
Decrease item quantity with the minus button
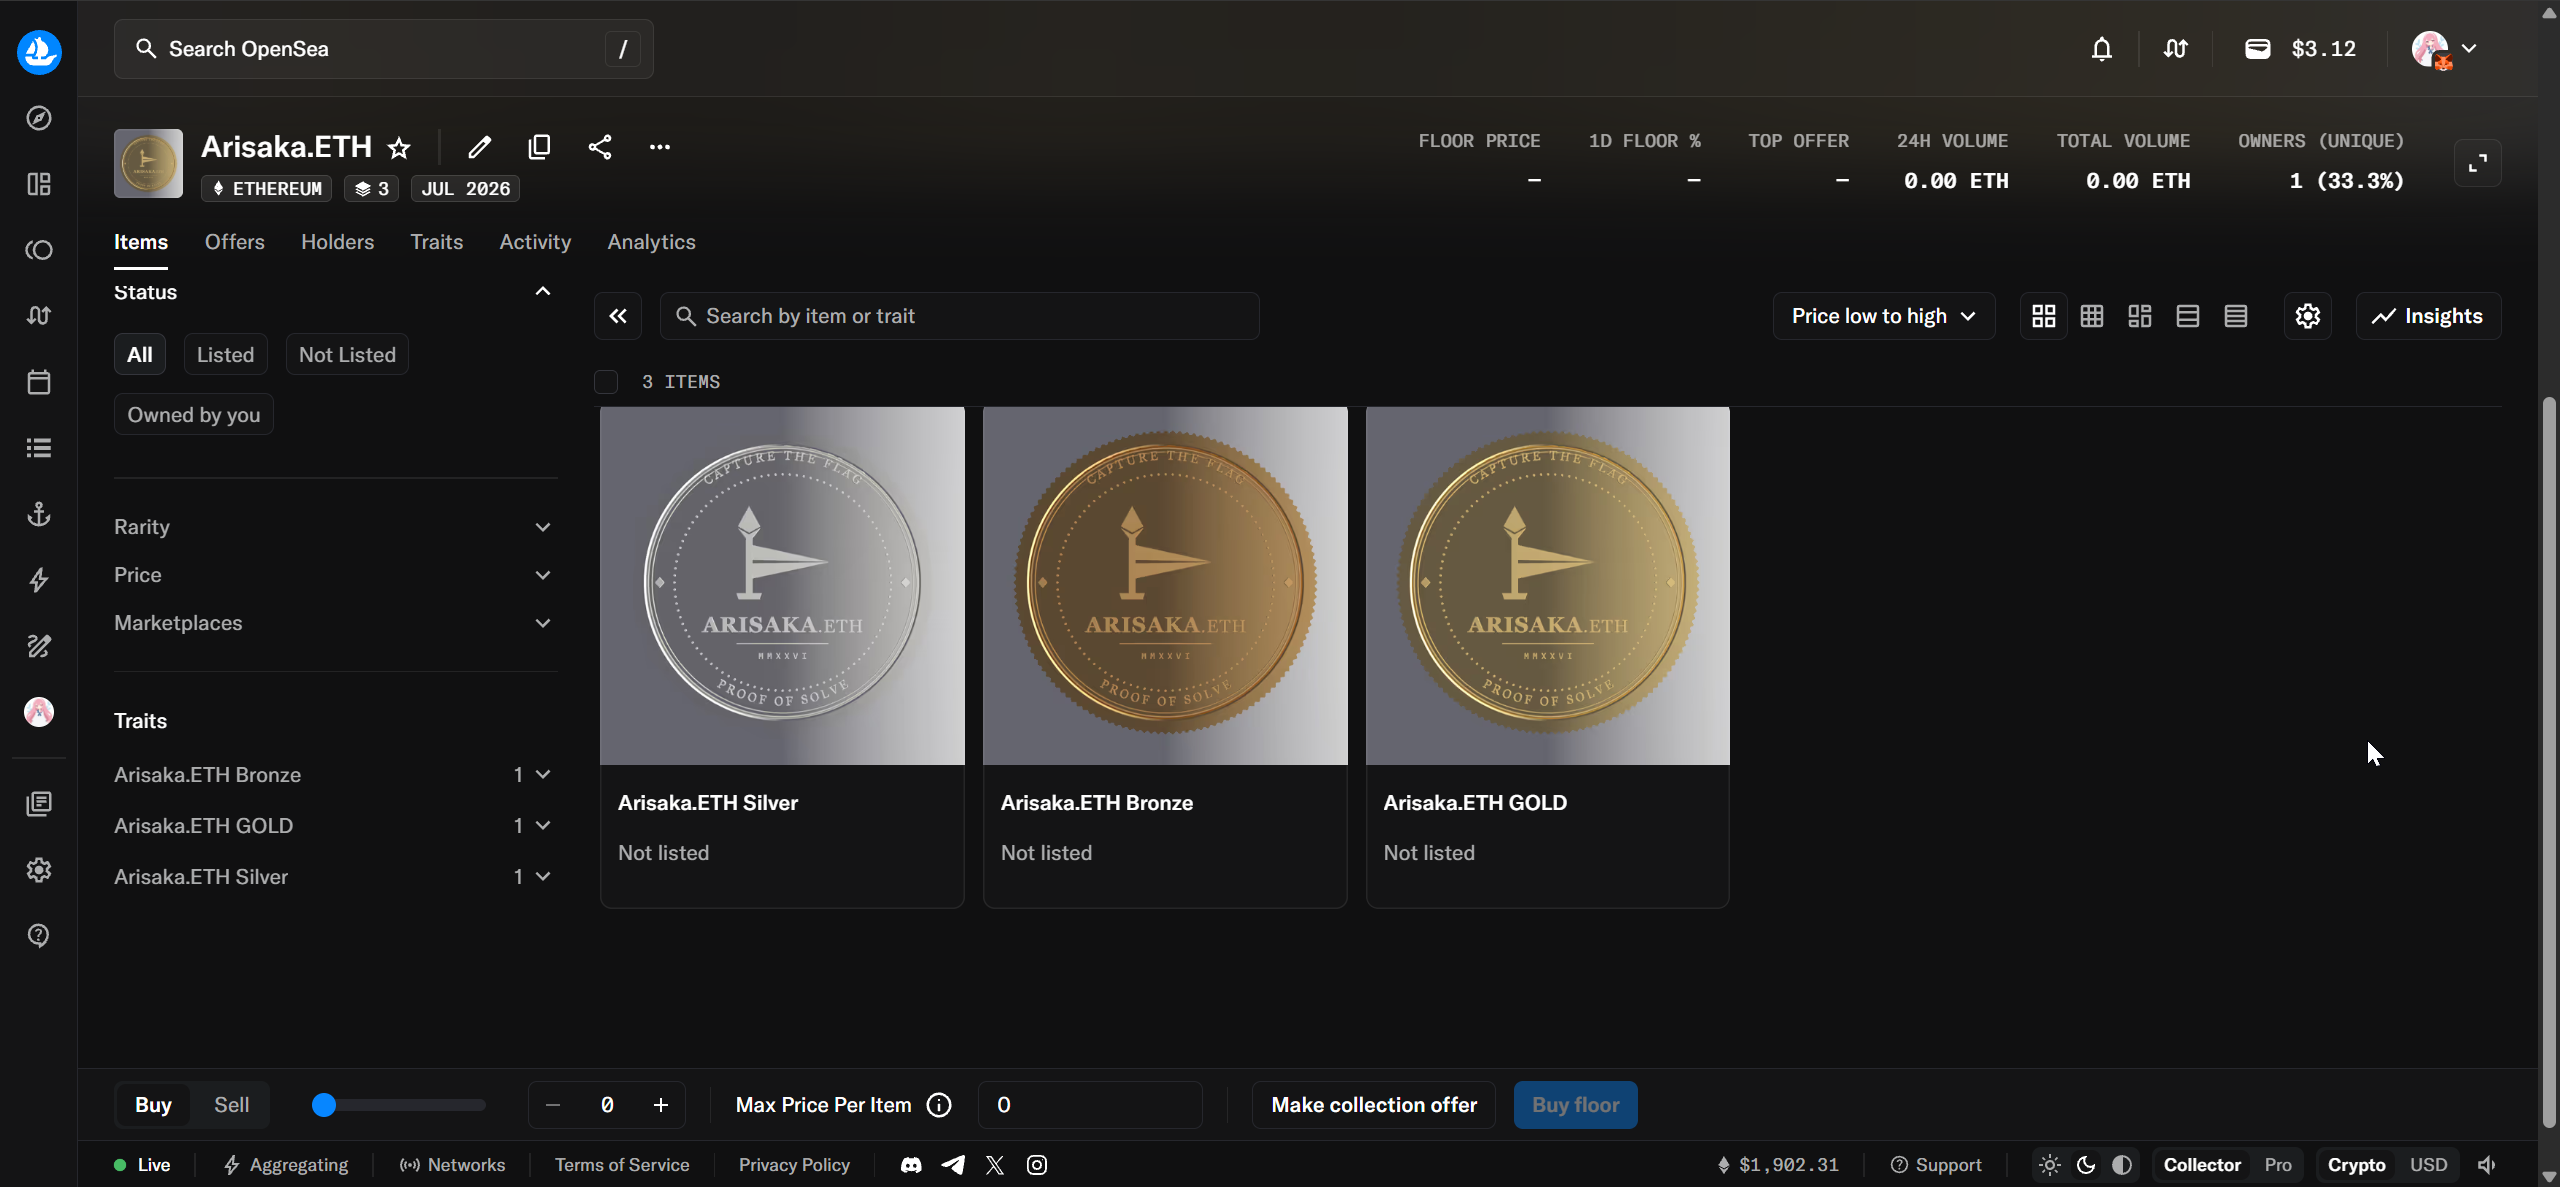553,1105
